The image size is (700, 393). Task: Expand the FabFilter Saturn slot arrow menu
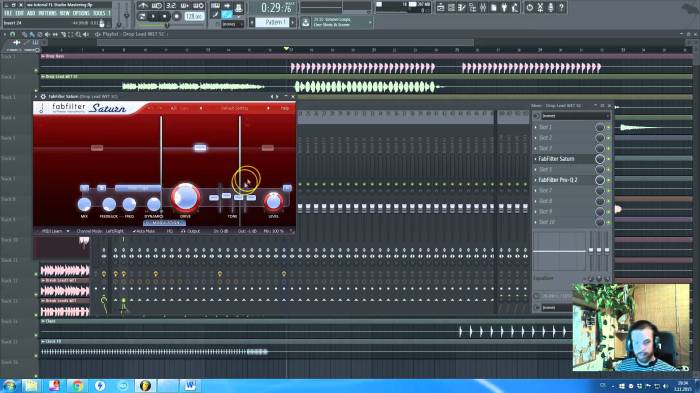pyautogui.click(x=536, y=159)
